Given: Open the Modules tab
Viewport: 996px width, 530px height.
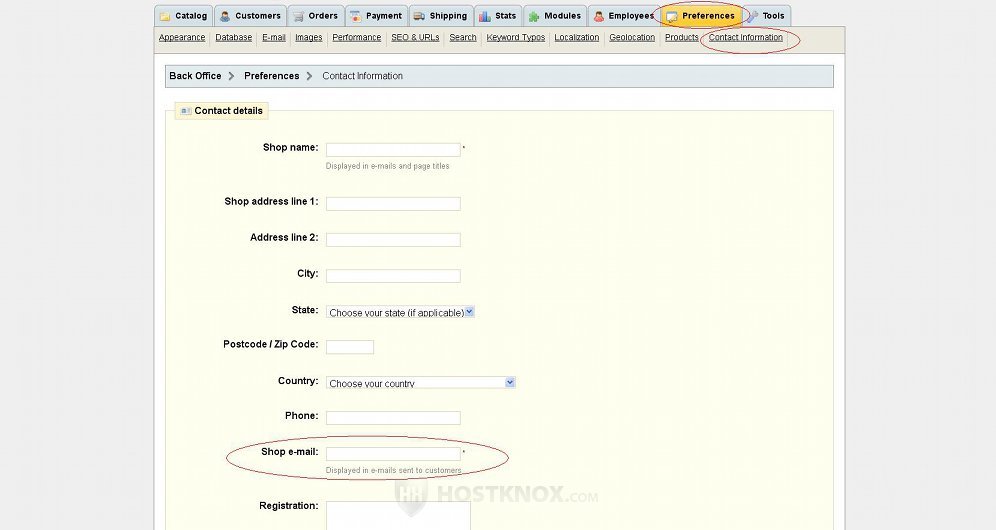Looking at the screenshot, I should coord(555,16).
